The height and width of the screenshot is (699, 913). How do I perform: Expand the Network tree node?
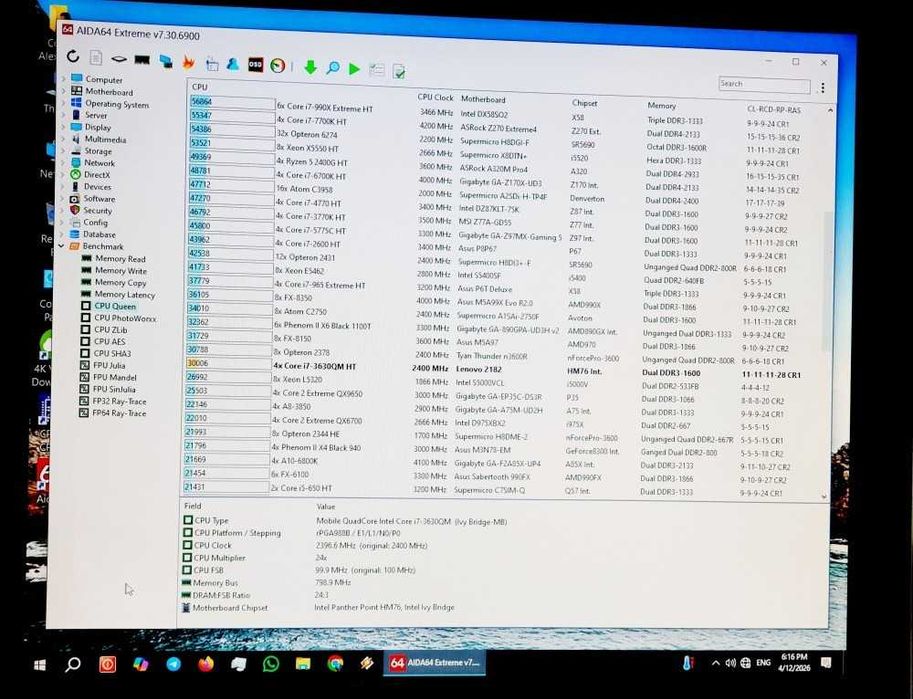(x=63, y=163)
